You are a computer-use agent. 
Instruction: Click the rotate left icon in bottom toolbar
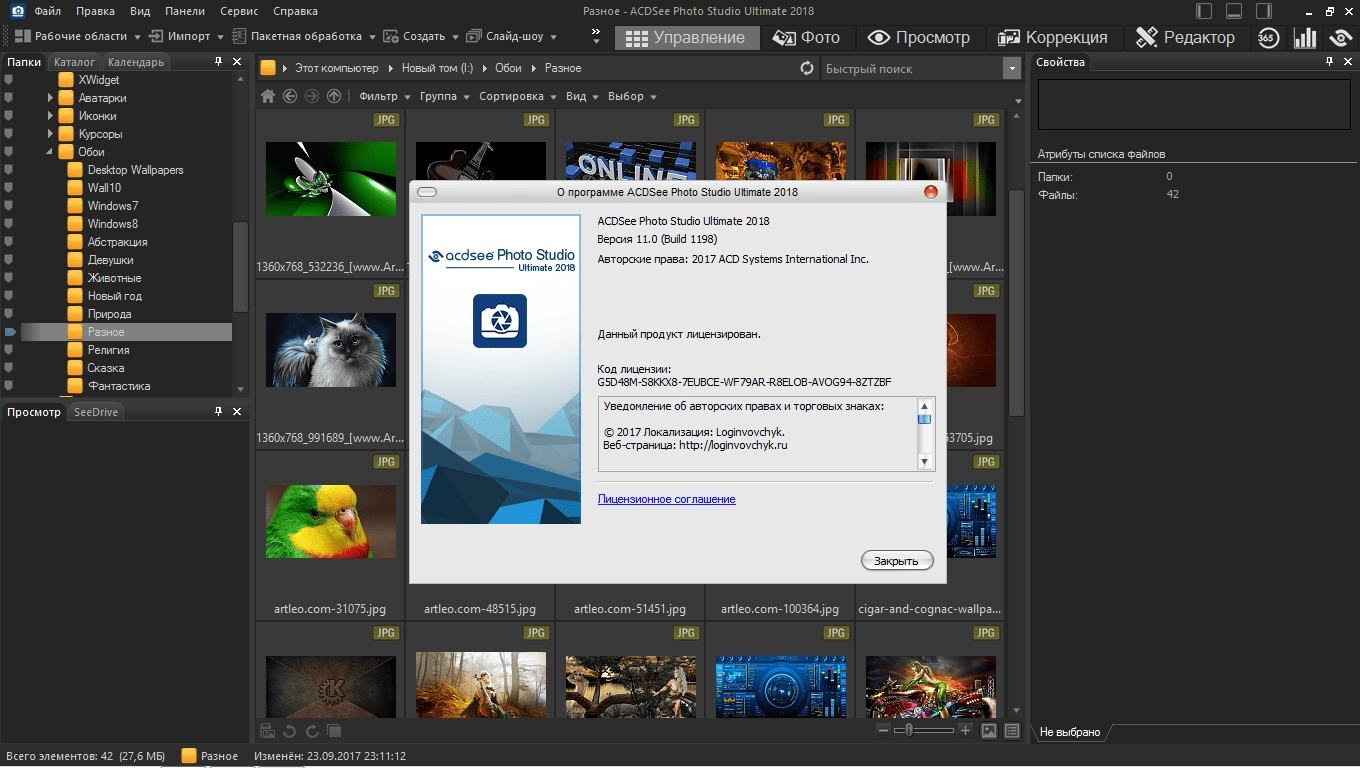point(290,731)
